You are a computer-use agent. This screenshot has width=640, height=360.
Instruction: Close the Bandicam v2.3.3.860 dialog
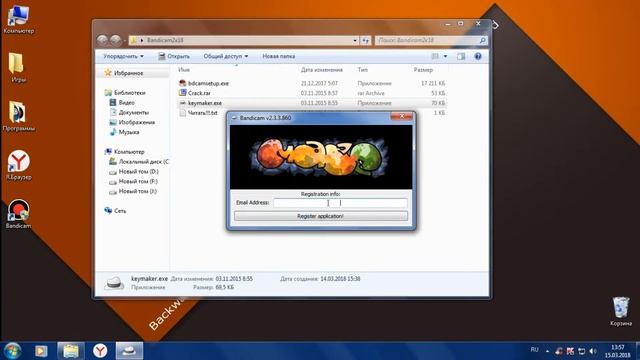coord(402,117)
